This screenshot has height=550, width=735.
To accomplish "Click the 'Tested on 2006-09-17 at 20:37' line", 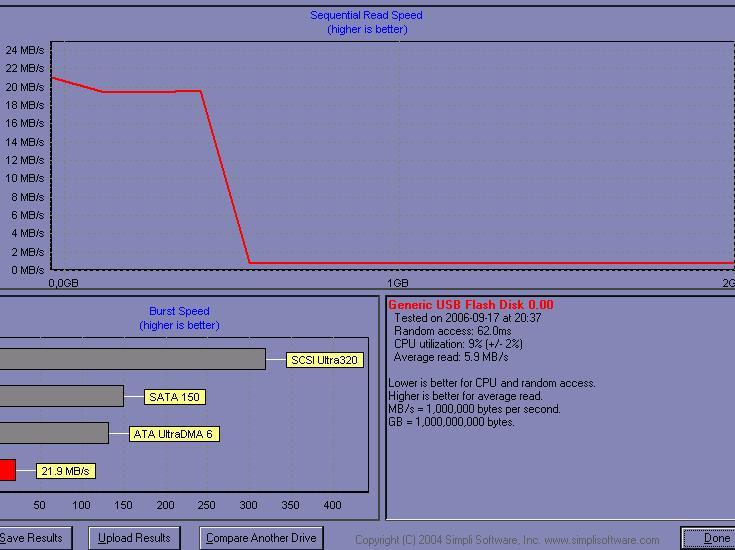I will (467, 318).
